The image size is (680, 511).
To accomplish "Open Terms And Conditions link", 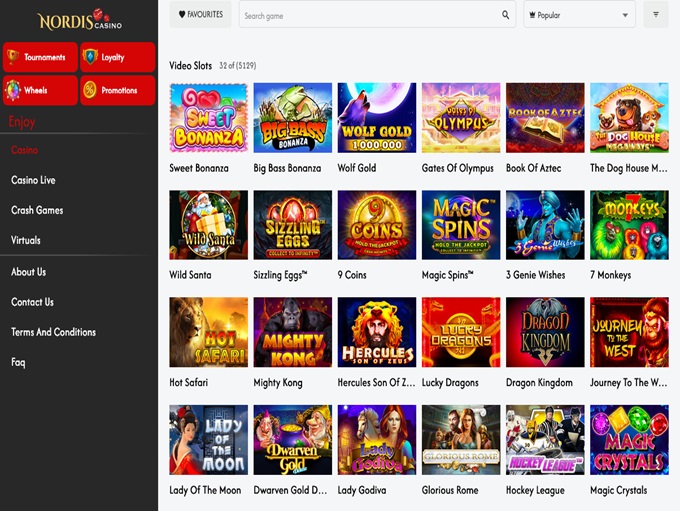I will point(53,332).
